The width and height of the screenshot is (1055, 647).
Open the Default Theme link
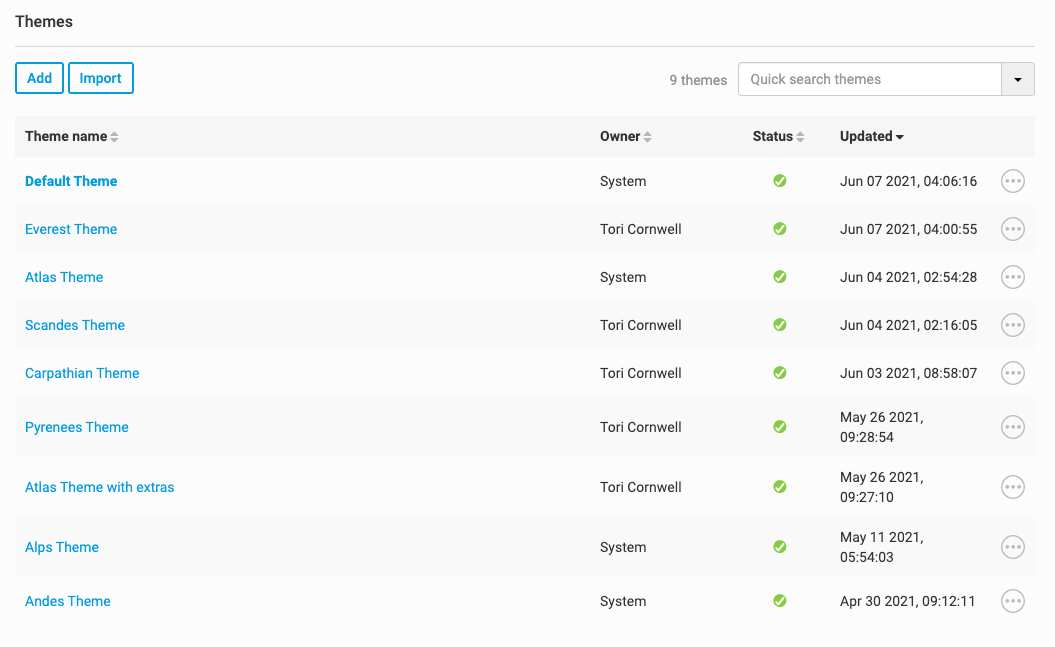(x=71, y=181)
